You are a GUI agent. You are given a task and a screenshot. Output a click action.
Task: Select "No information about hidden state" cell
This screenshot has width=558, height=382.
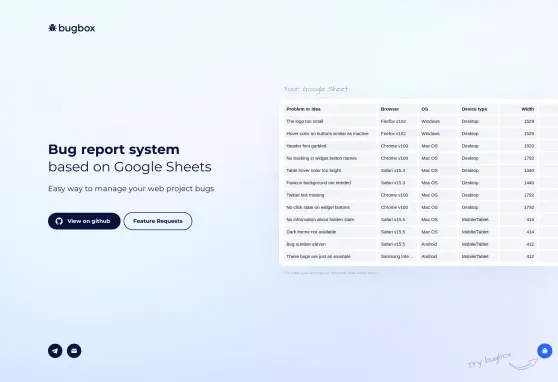point(330,220)
